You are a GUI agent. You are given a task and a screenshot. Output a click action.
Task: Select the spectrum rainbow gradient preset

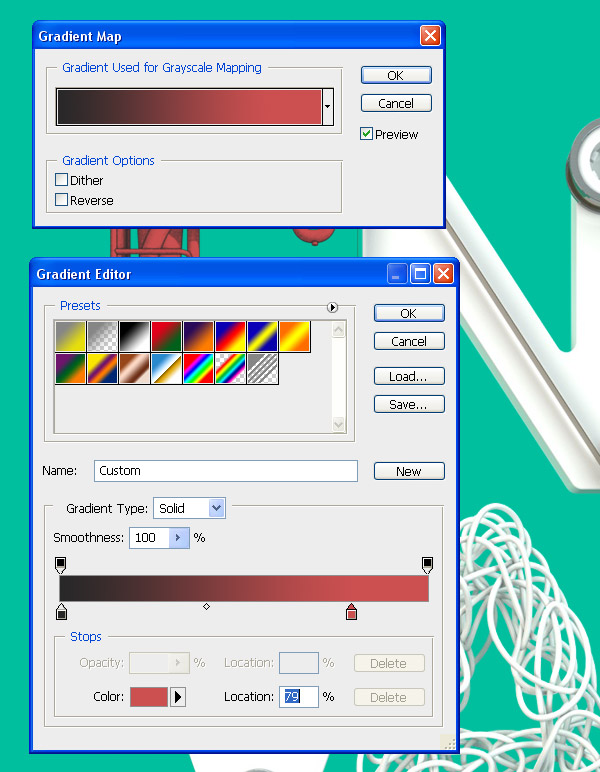pos(198,368)
